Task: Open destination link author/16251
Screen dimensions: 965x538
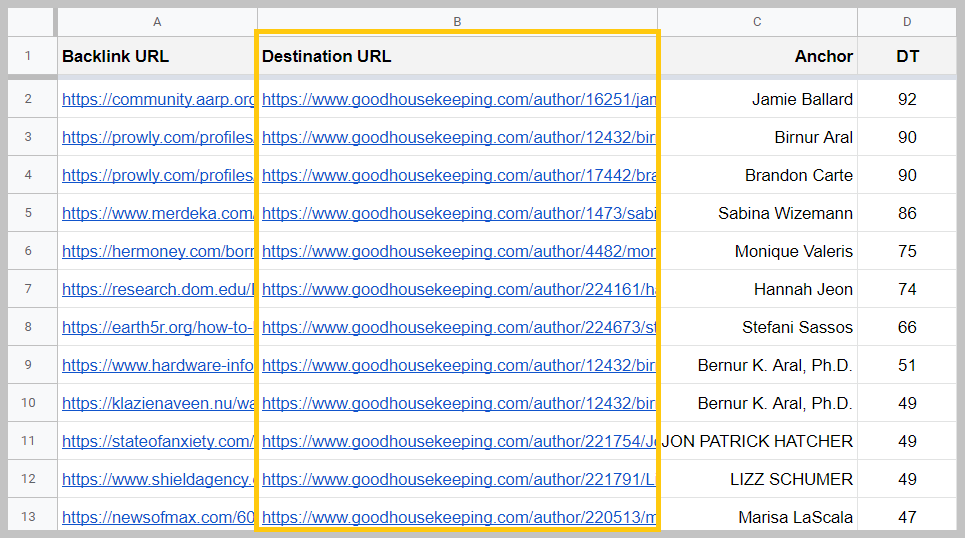Action: pos(459,99)
